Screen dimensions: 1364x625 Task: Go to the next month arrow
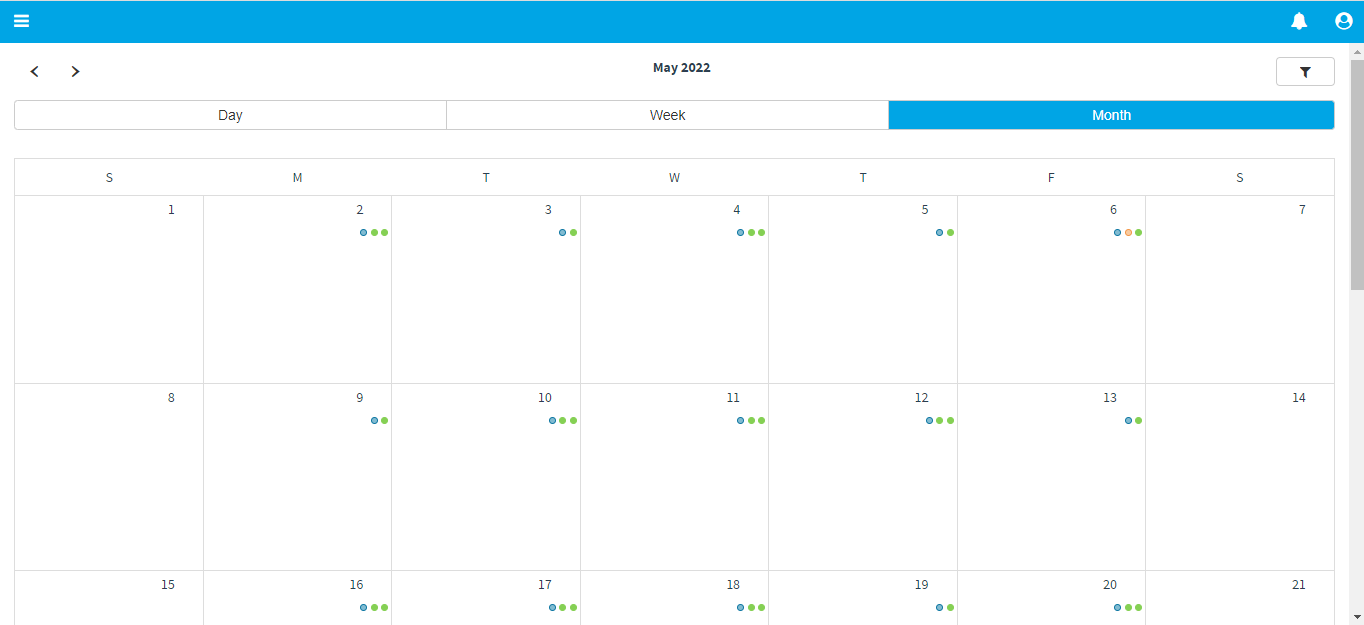click(x=75, y=71)
